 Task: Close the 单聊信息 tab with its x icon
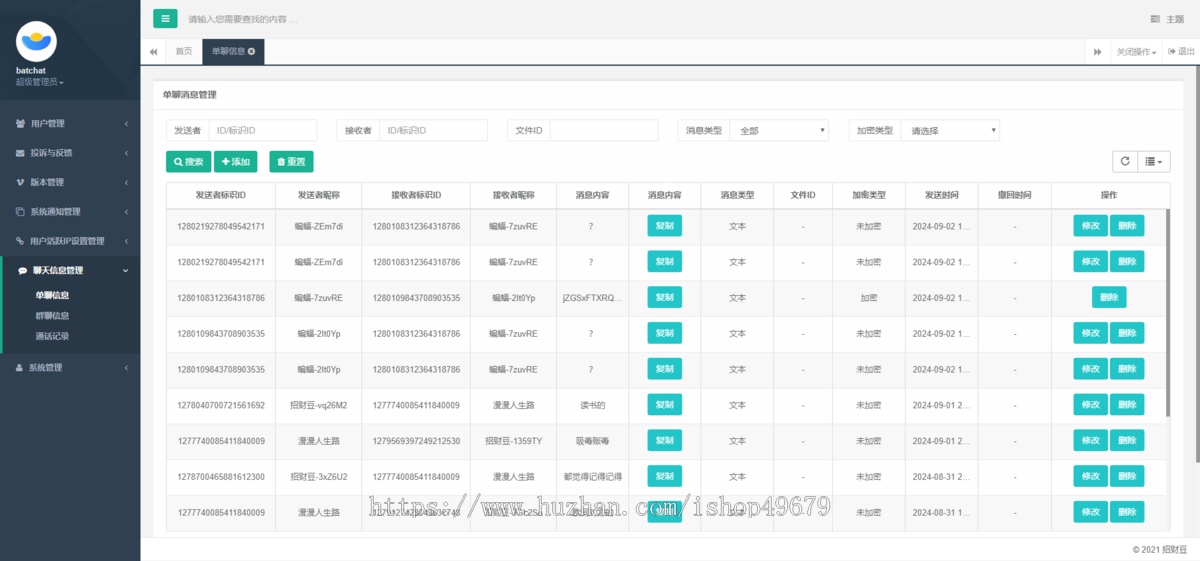tap(251, 51)
